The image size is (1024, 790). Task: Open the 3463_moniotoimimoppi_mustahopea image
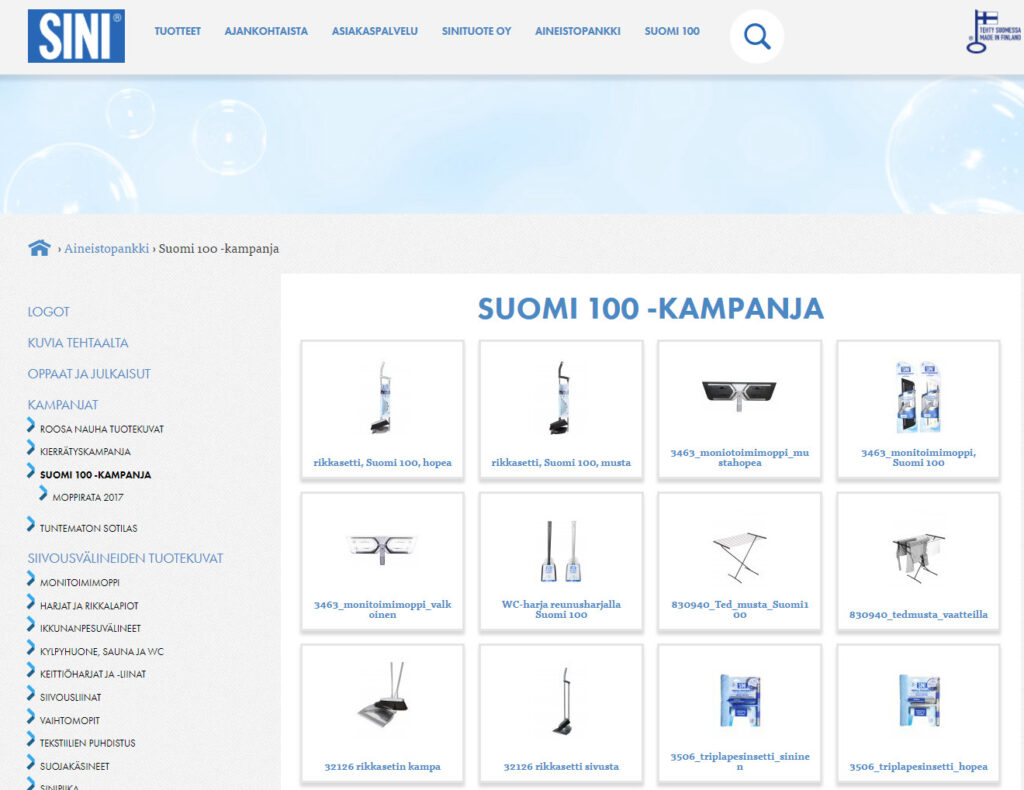(x=739, y=395)
